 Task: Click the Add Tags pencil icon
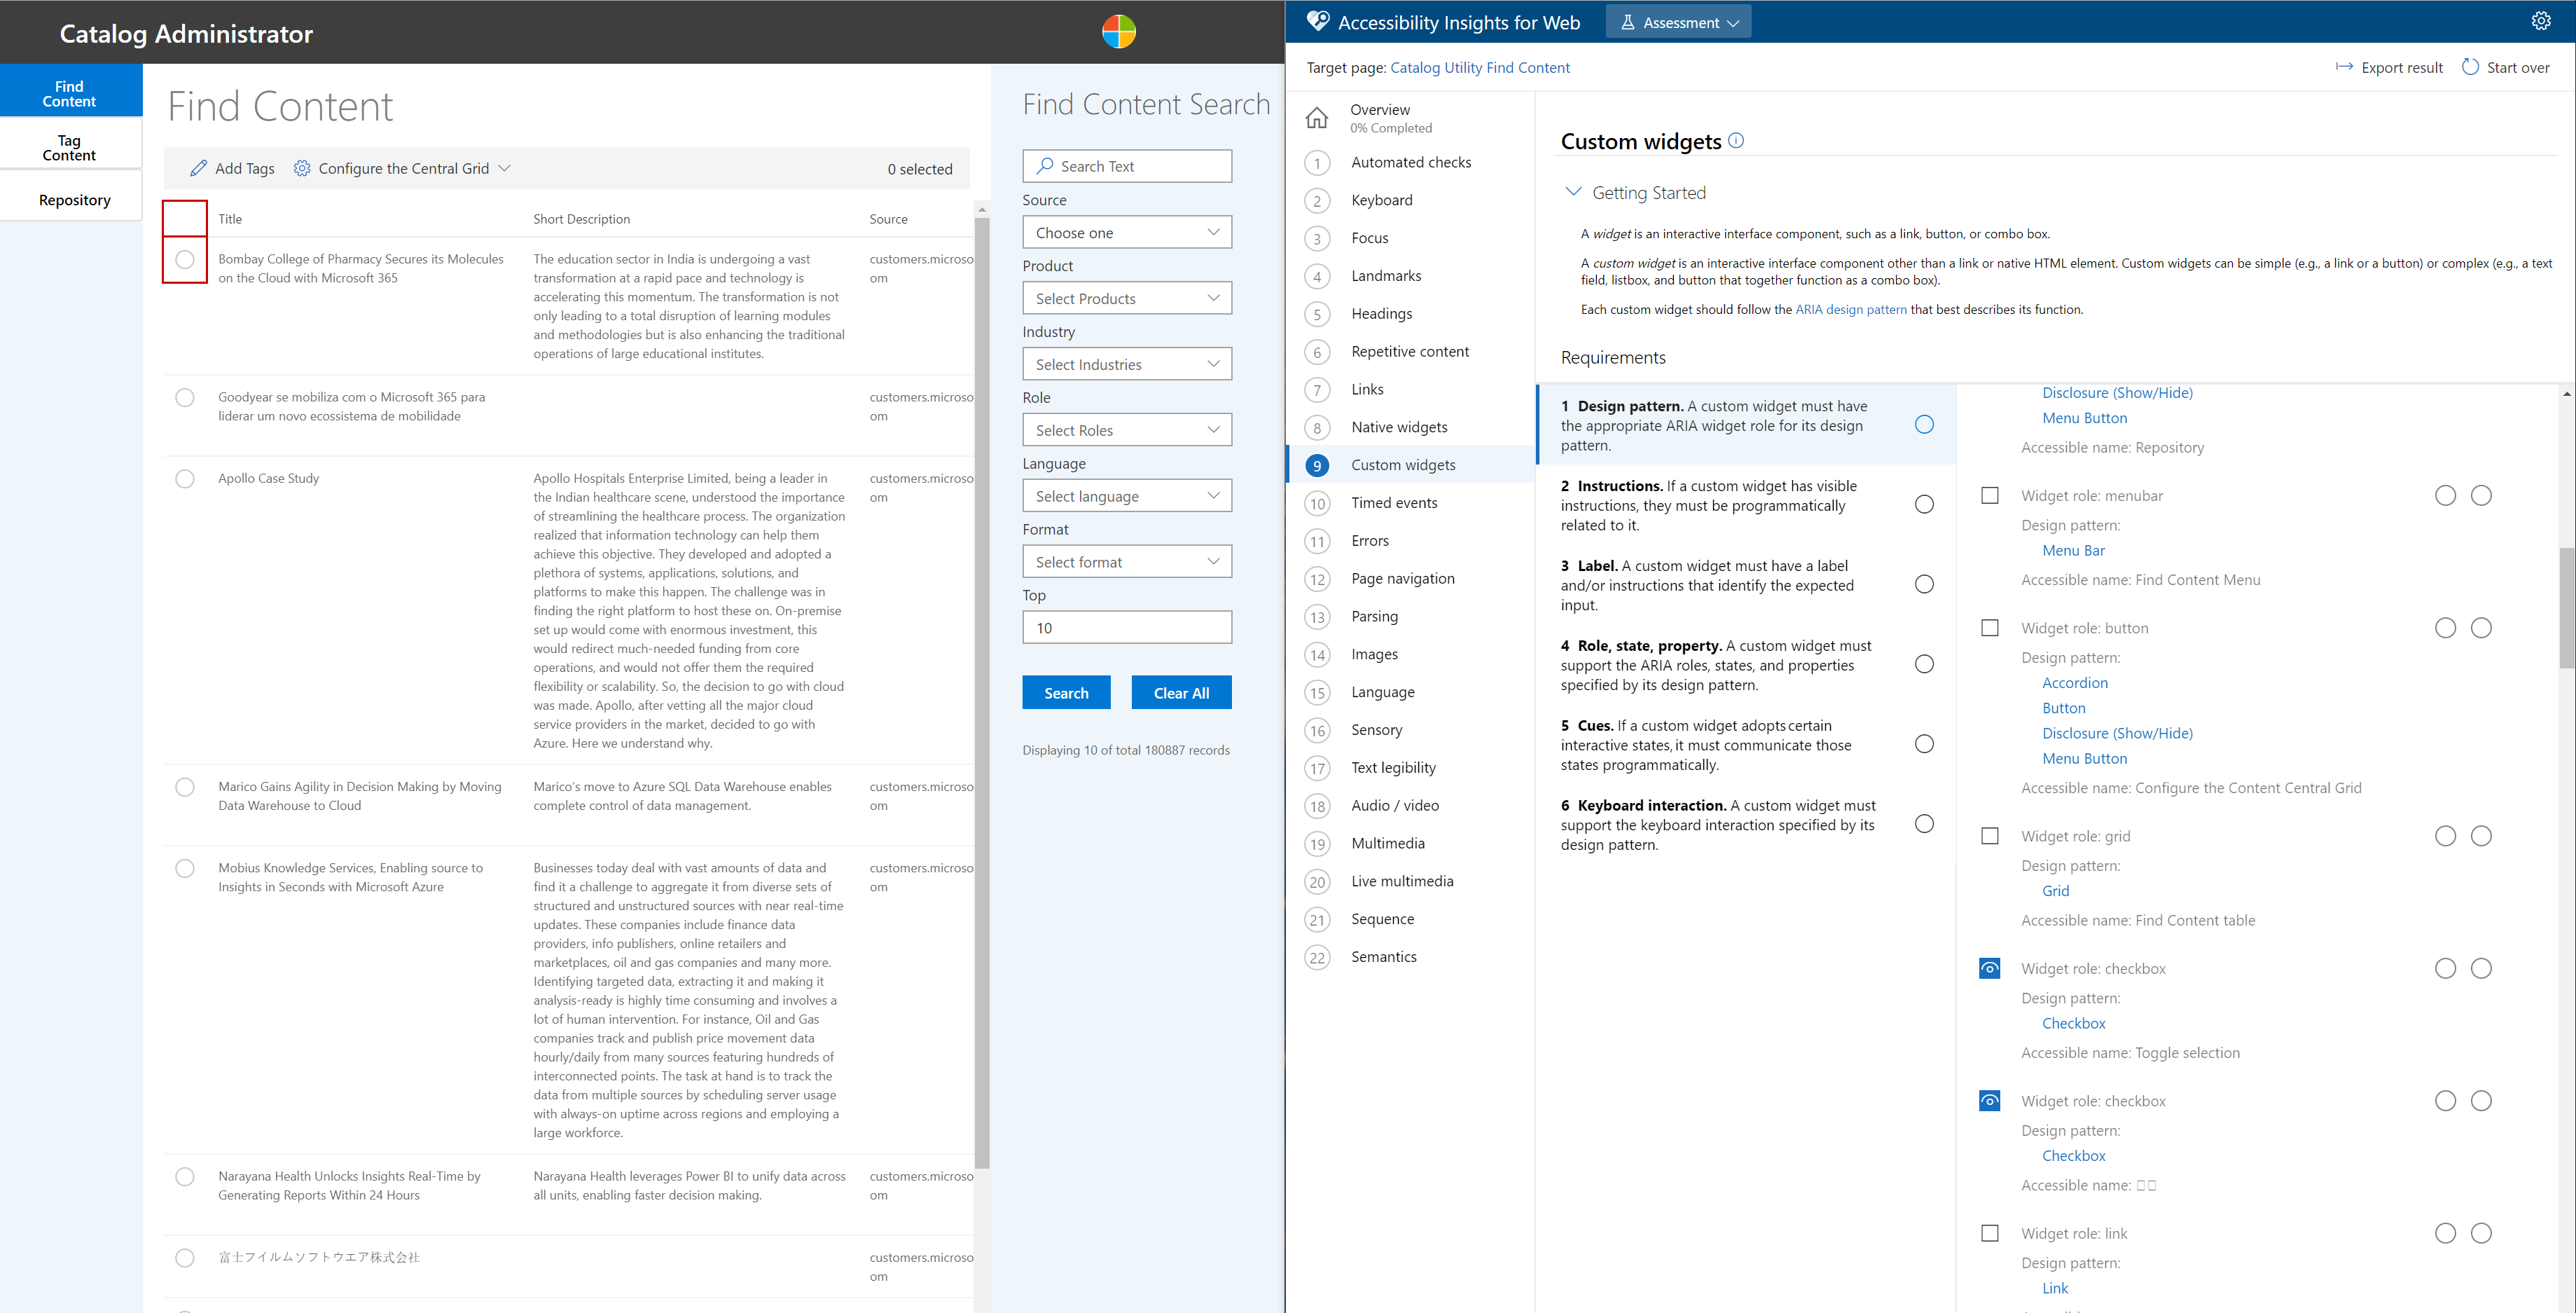(199, 168)
